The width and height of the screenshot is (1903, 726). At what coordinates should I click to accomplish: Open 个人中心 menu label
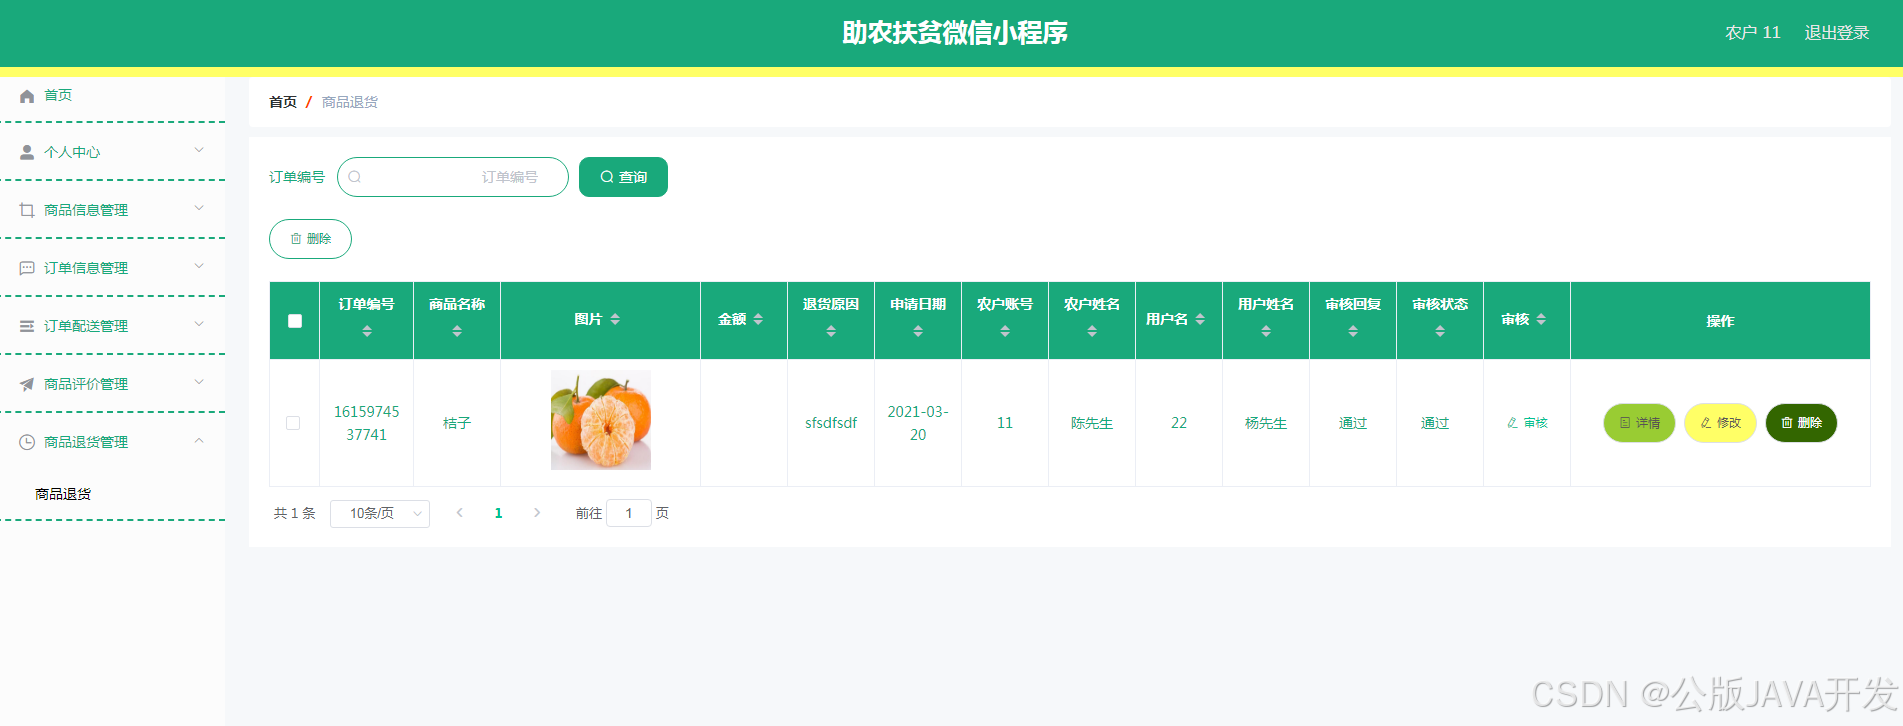(72, 152)
